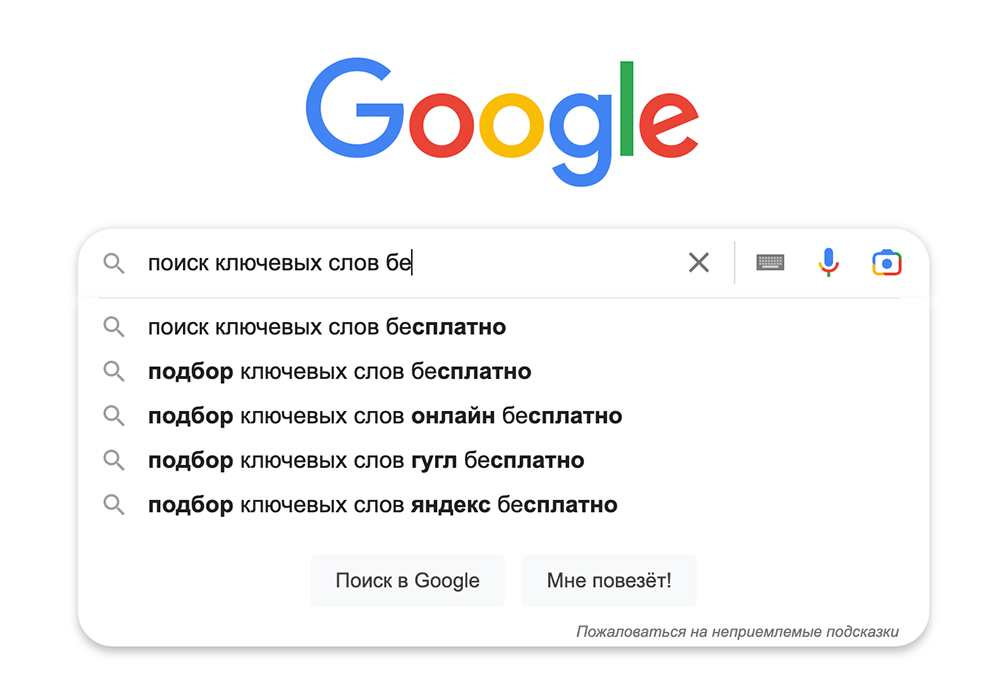
Task: Click magnifier icon beside 'яндекс бесплатно' suggestion
Action: pos(114,505)
